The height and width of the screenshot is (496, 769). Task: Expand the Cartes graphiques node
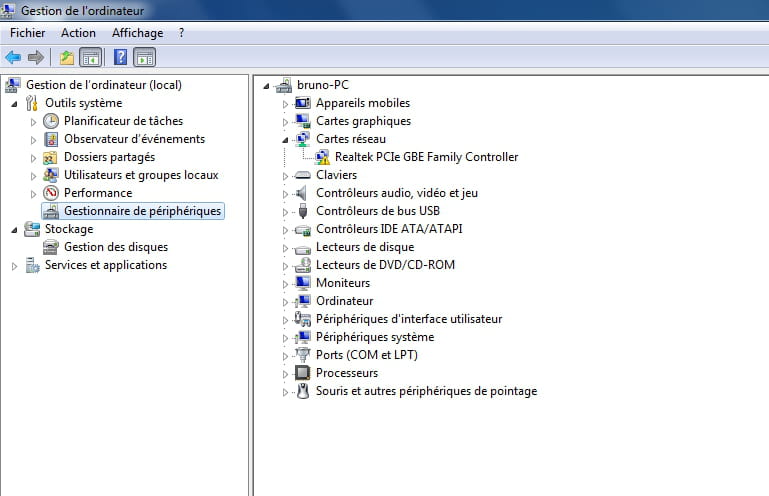coord(285,121)
